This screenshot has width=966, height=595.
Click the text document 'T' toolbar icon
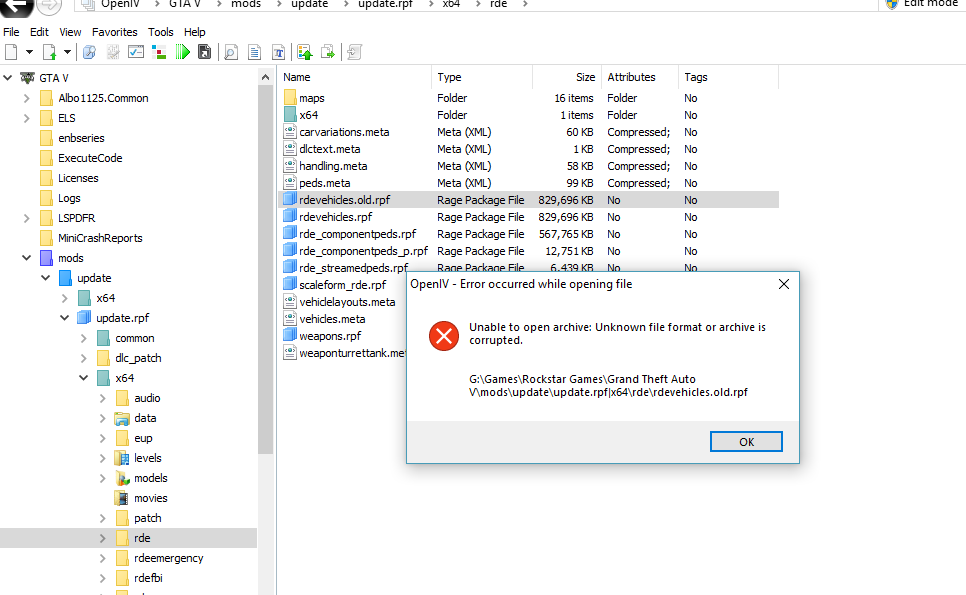(x=279, y=52)
